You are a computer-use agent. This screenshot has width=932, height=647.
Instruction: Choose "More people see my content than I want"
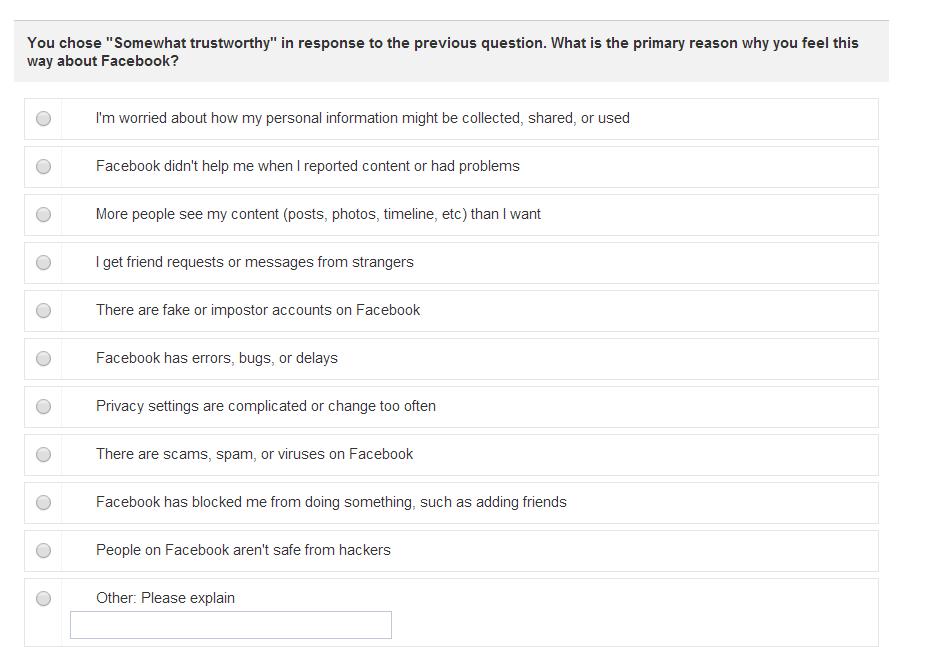point(43,214)
